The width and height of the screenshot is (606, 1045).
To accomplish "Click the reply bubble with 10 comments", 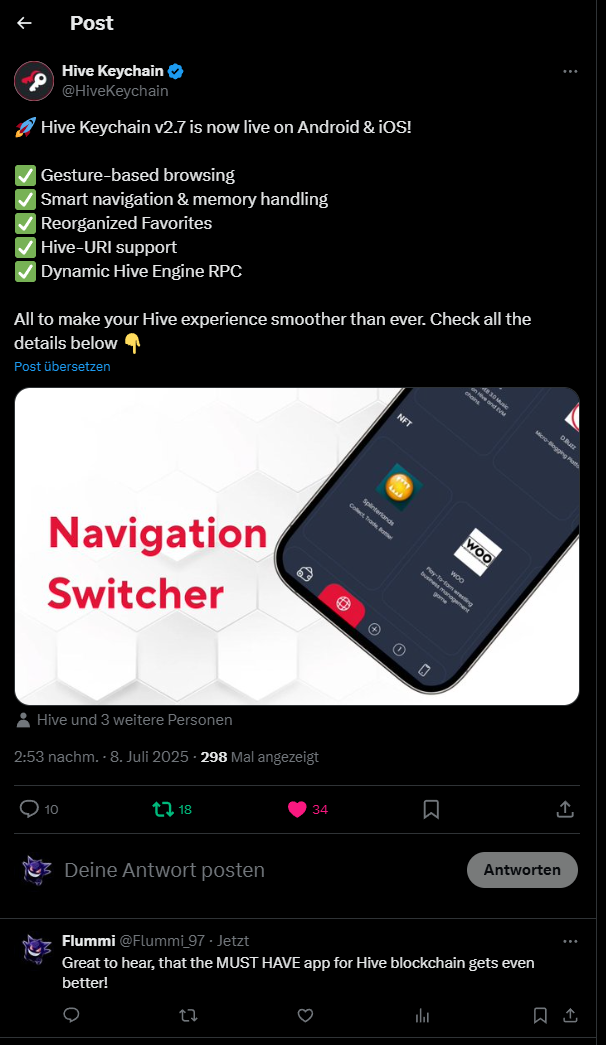I will (x=39, y=809).
